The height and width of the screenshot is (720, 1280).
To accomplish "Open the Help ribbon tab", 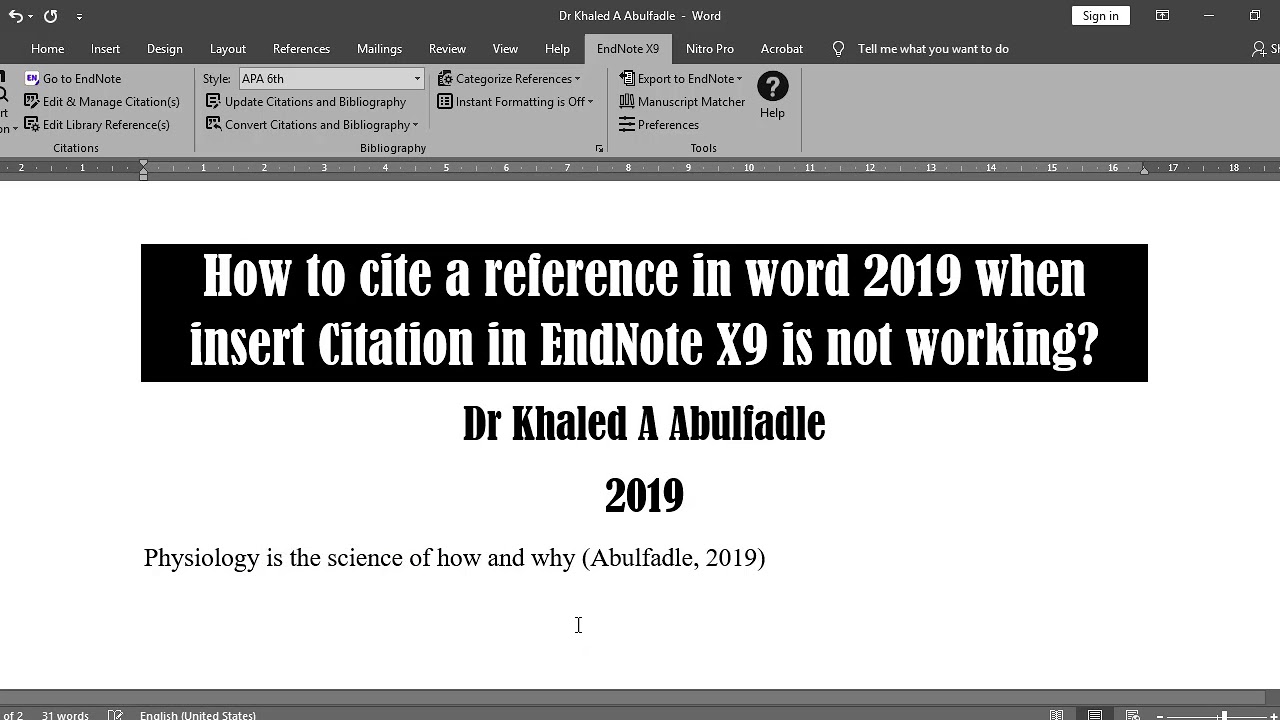I will pyautogui.click(x=557, y=48).
